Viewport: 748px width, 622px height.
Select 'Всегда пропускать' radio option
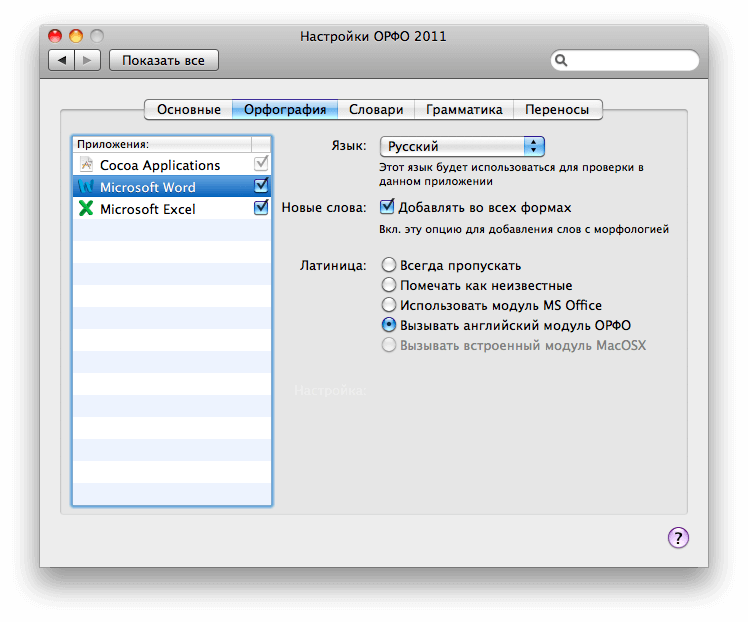pyautogui.click(x=389, y=265)
